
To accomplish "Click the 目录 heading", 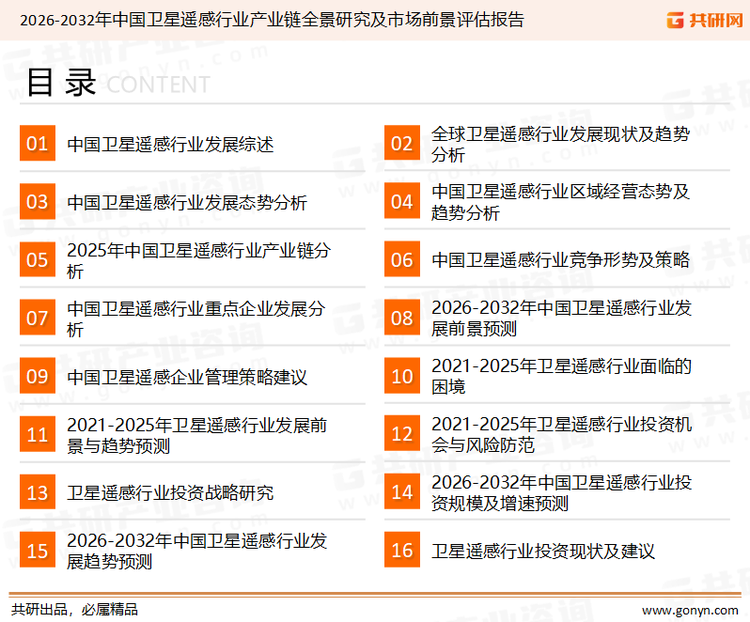I will point(61,82).
